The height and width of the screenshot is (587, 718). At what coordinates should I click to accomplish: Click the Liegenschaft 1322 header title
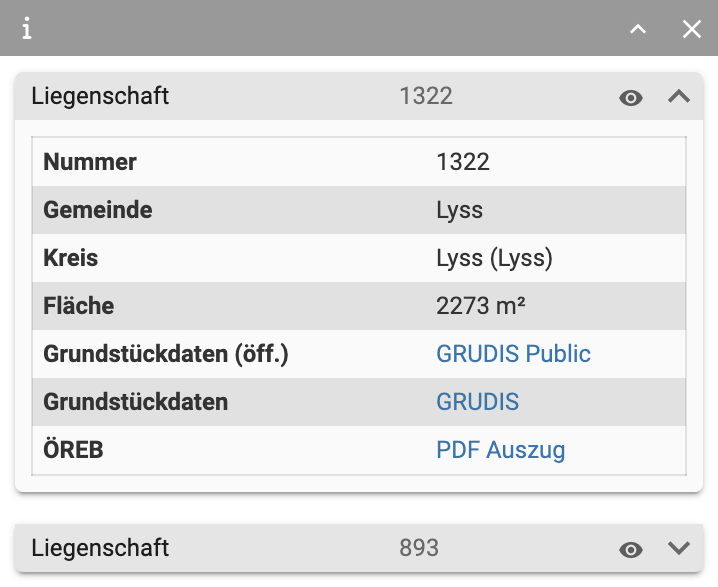click(x=100, y=96)
